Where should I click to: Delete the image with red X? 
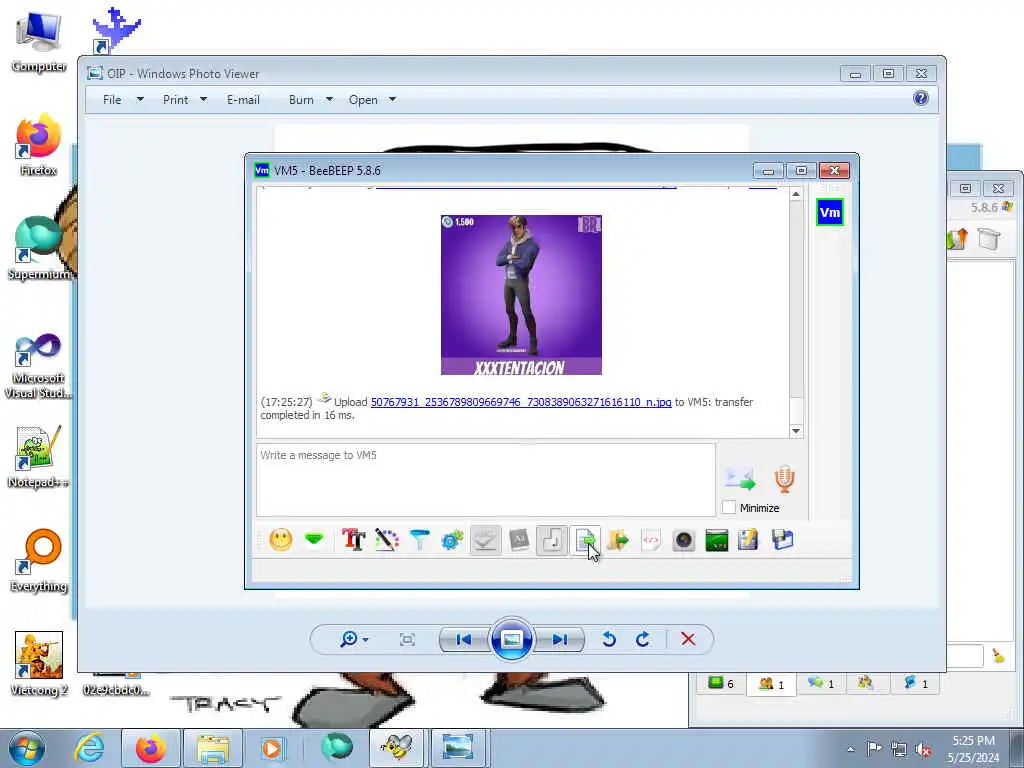tap(688, 639)
